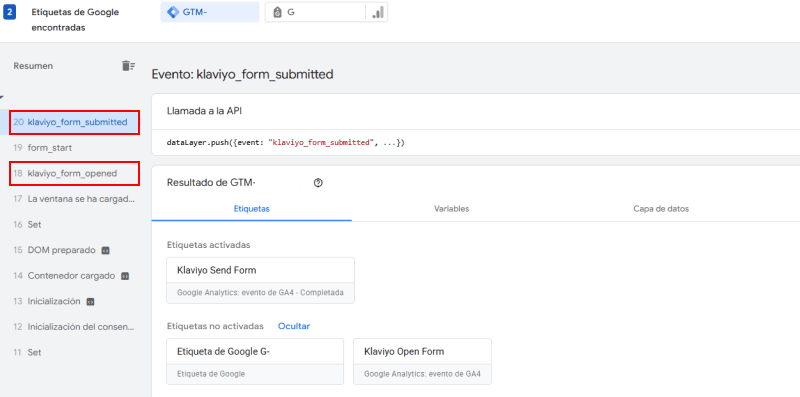Click the Etiquetas activadas label

[x=209, y=245]
